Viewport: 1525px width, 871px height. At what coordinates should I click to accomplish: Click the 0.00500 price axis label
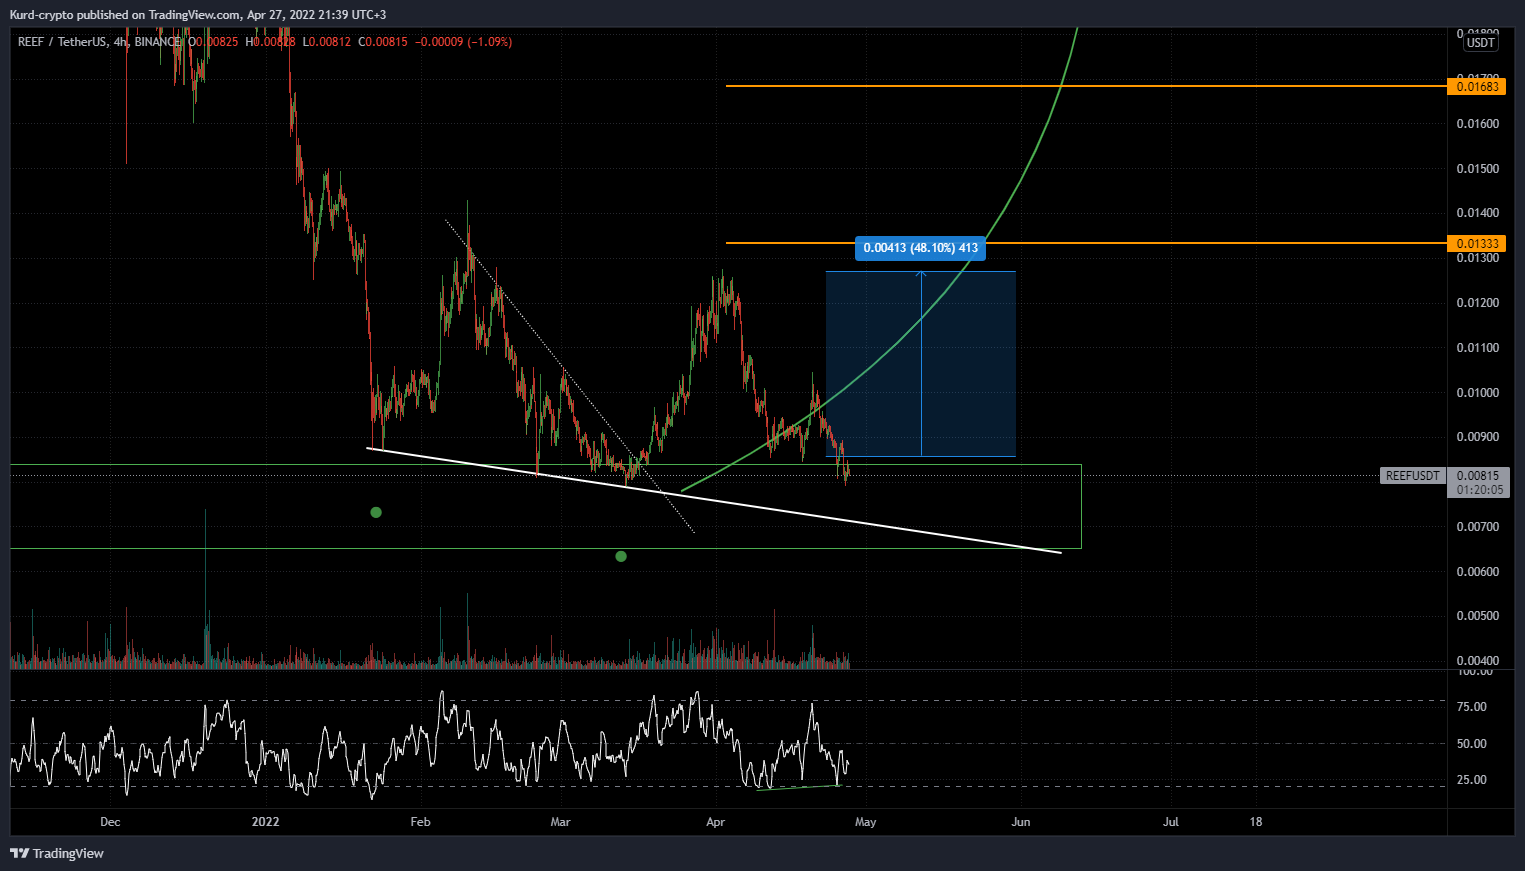(x=1477, y=616)
